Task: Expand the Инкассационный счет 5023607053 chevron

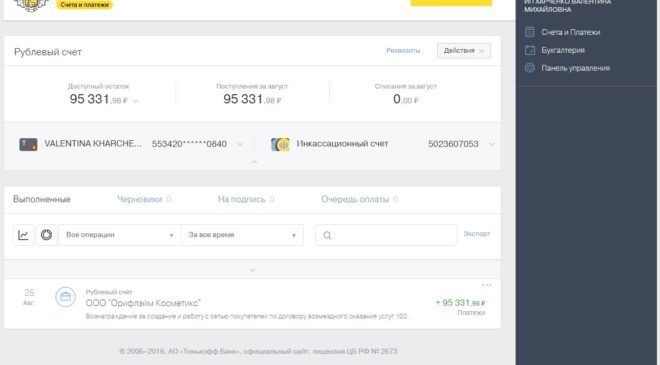Action: [491, 144]
